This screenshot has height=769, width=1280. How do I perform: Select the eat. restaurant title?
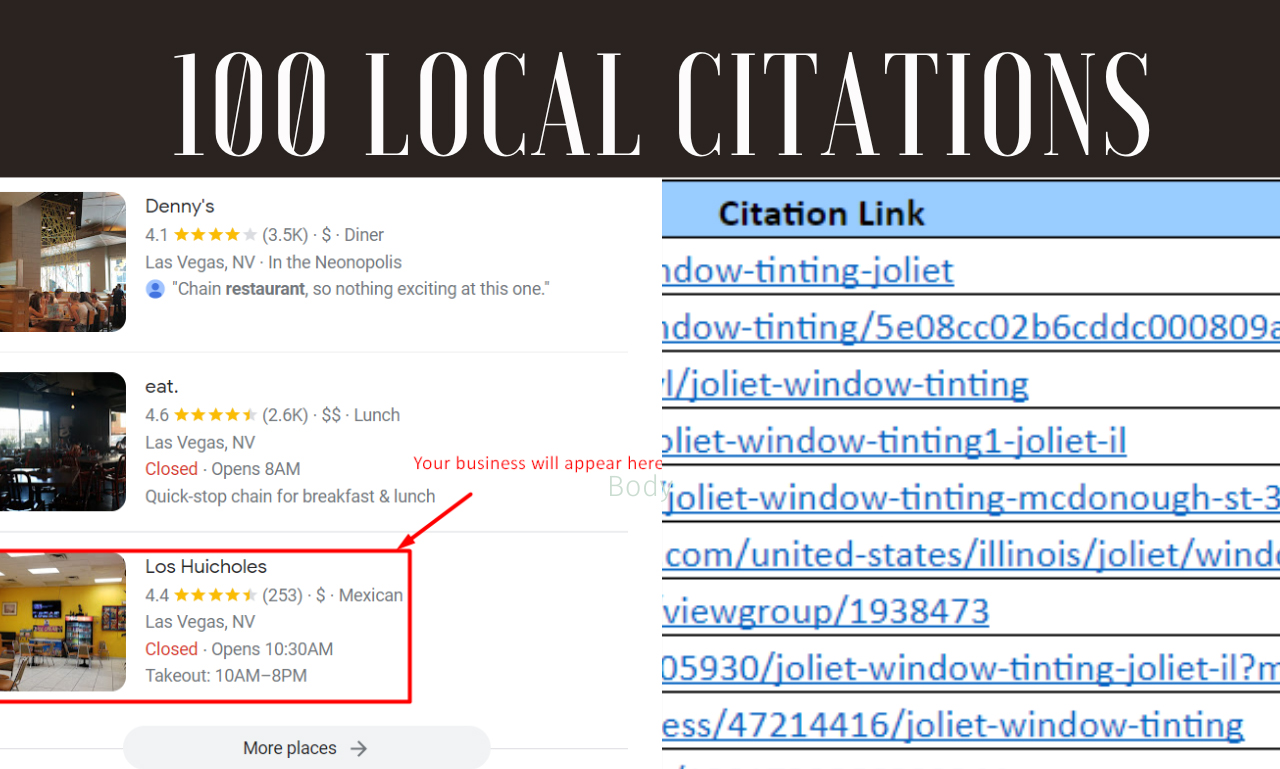162,387
